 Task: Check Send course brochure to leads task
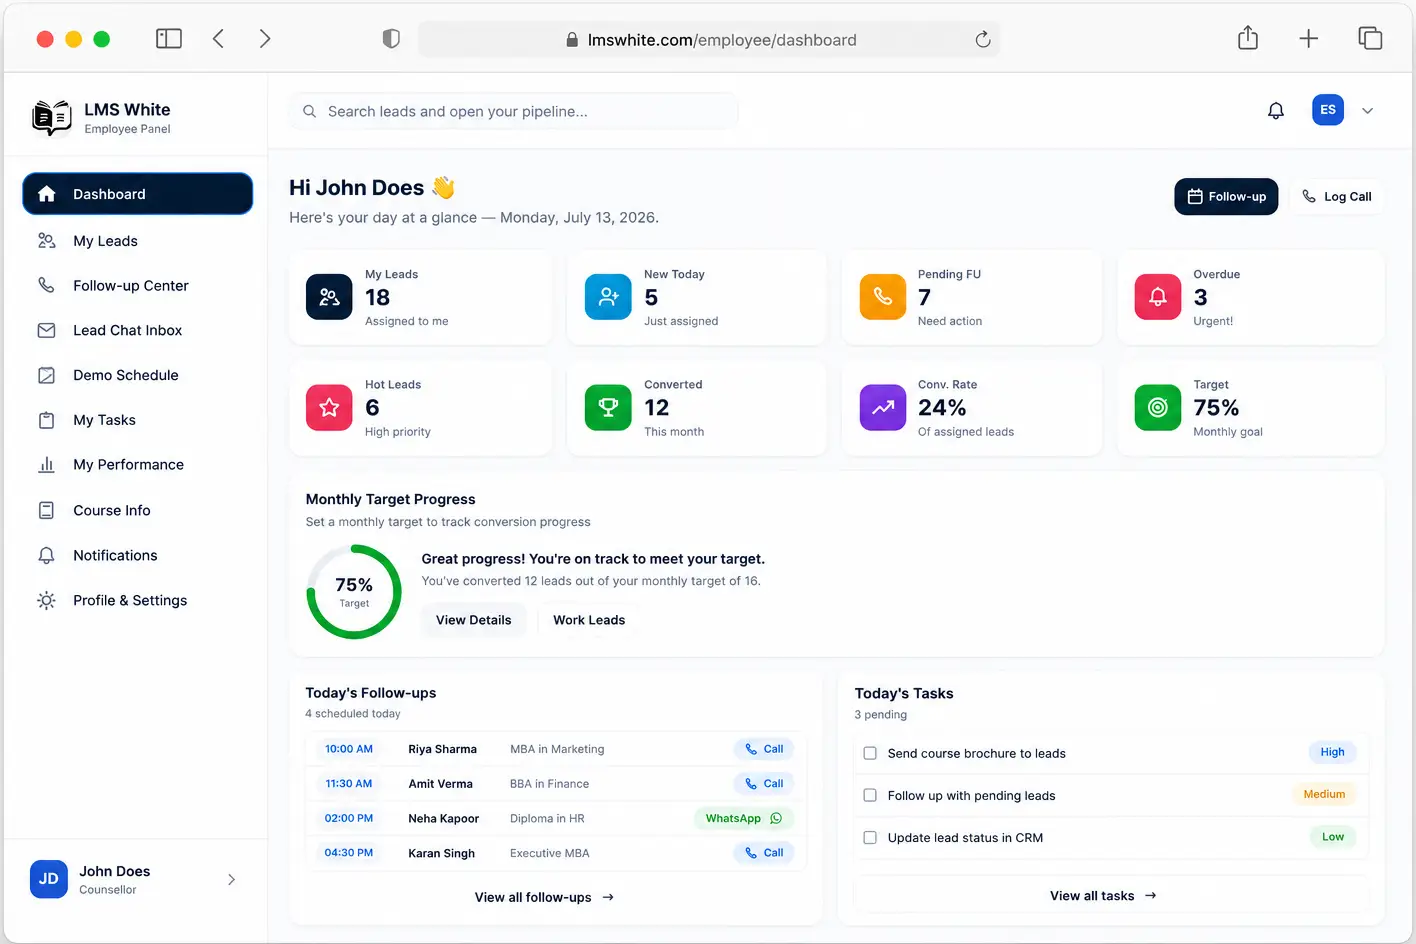point(870,753)
